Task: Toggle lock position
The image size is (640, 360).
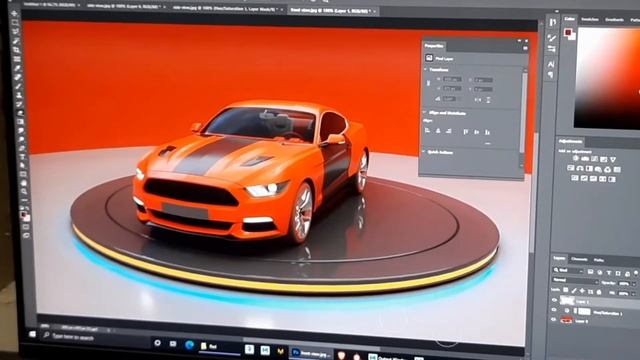Action: tap(582, 291)
